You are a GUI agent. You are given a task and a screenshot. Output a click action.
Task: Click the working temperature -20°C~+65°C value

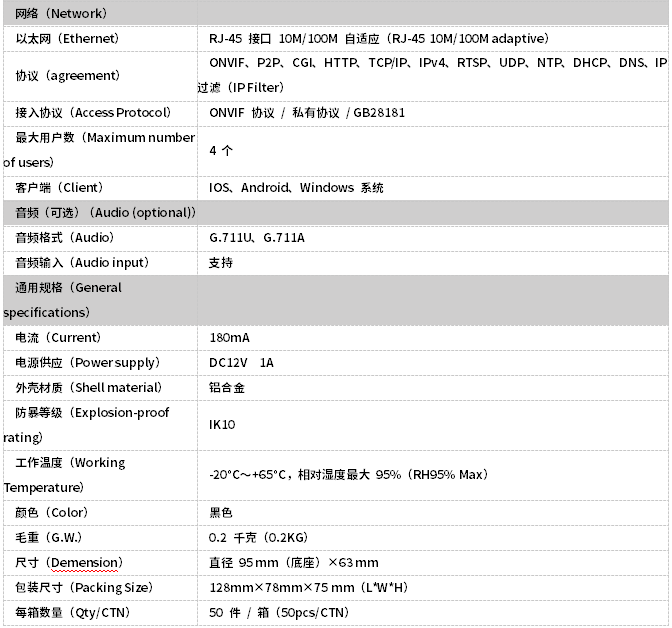pyautogui.click(x=348, y=475)
